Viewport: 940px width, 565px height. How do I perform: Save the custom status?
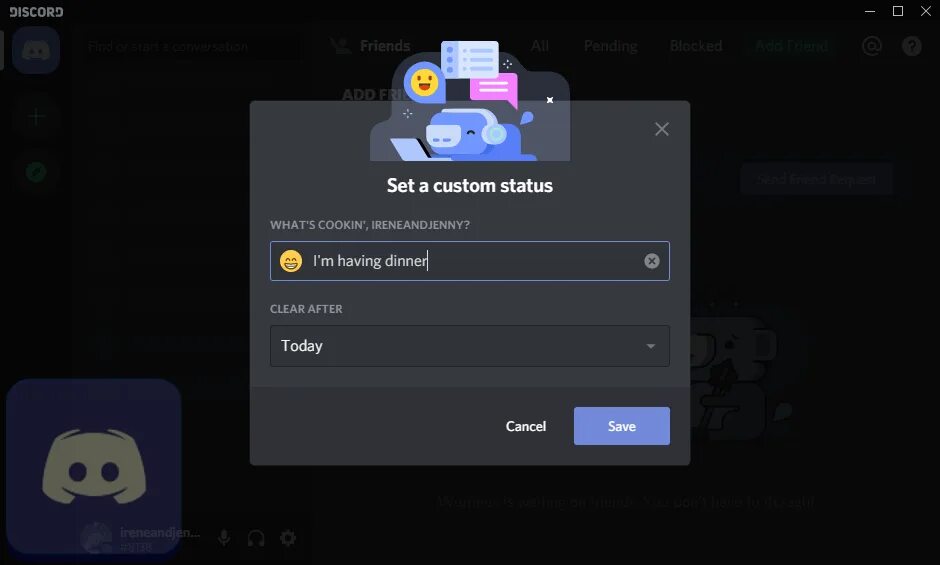[x=622, y=426]
